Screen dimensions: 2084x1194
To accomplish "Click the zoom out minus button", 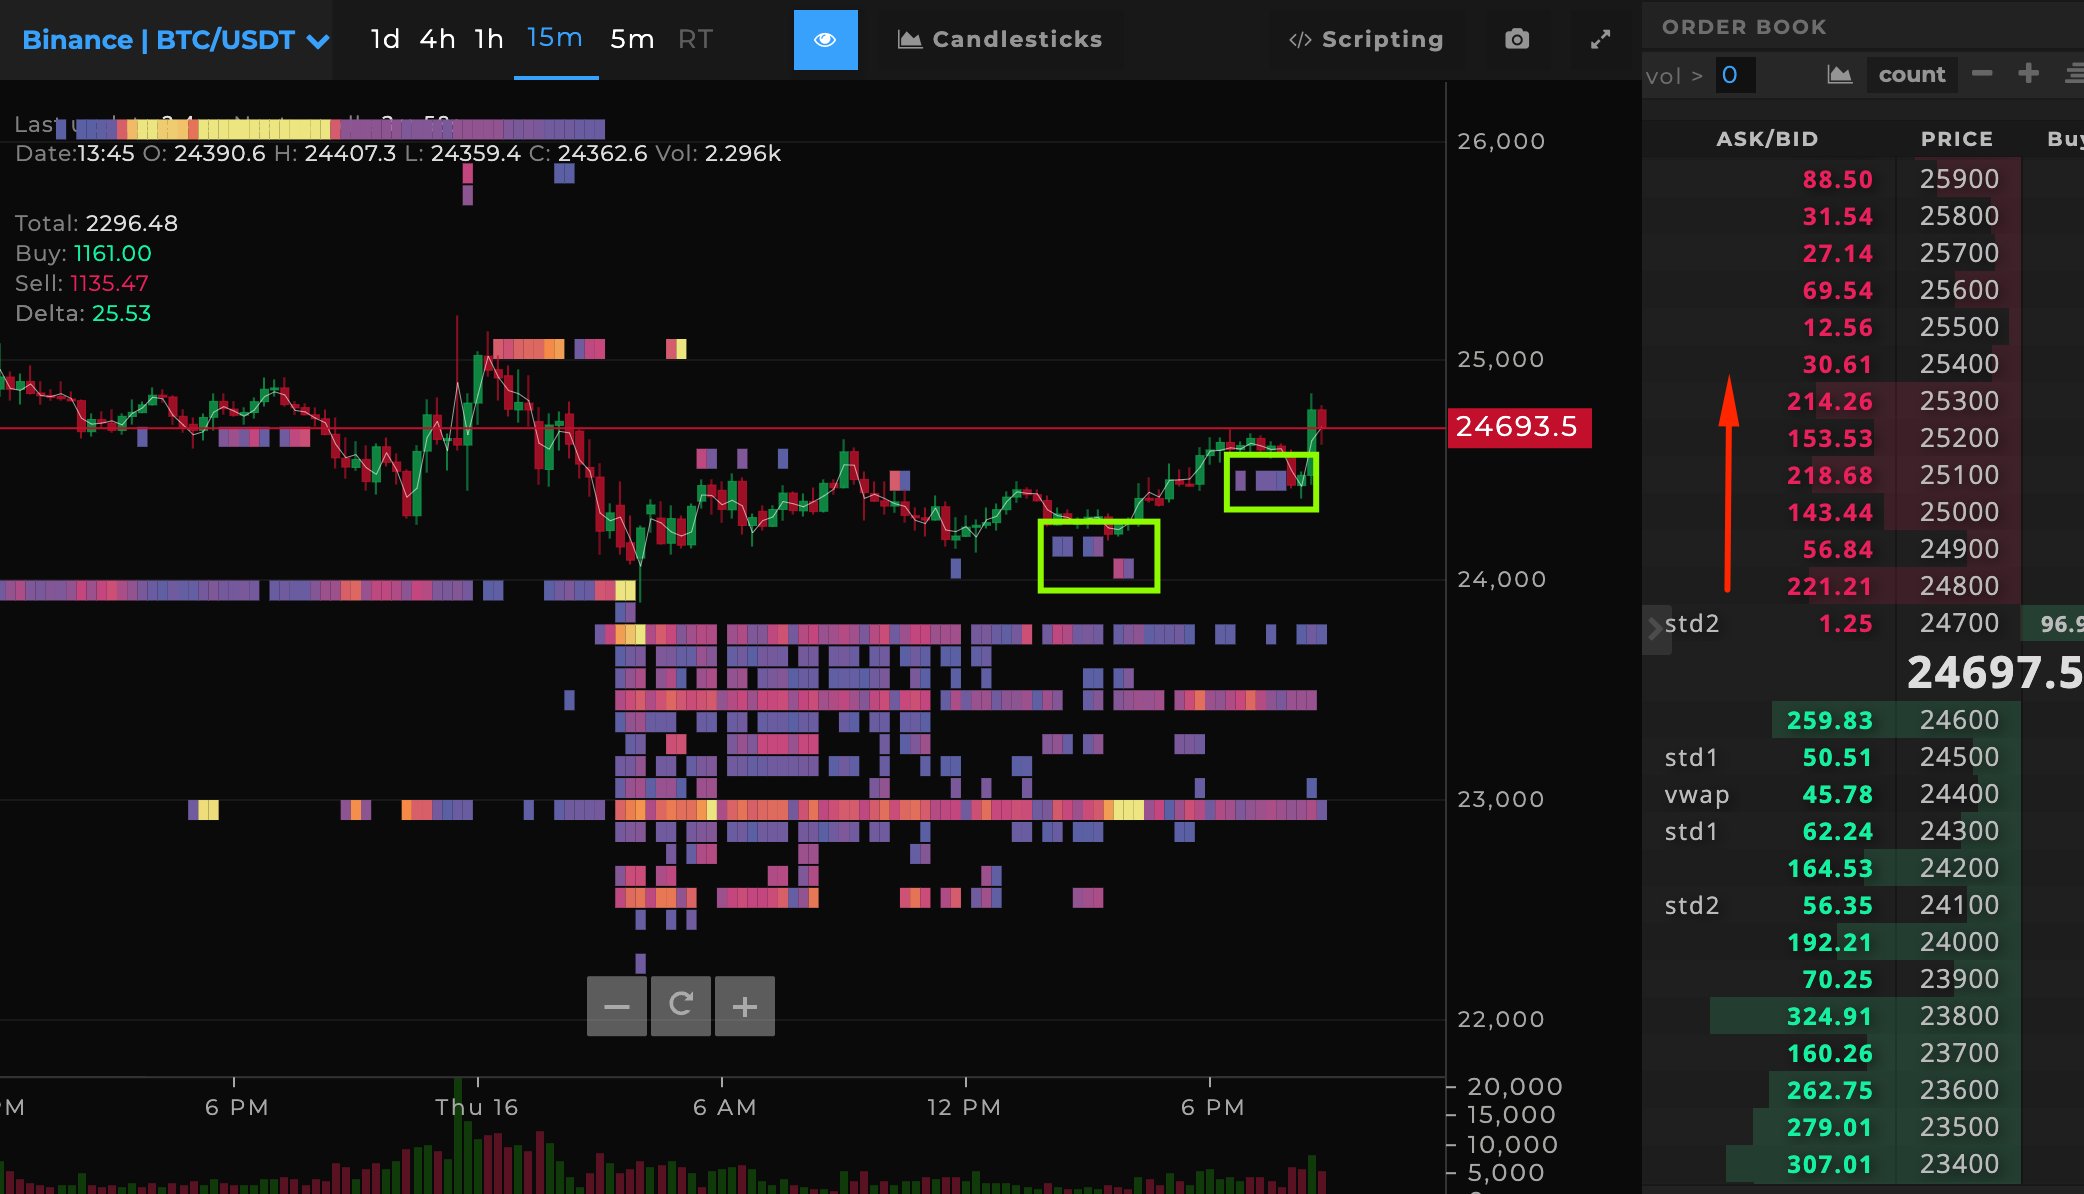I will pyautogui.click(x=615, y=1005).
